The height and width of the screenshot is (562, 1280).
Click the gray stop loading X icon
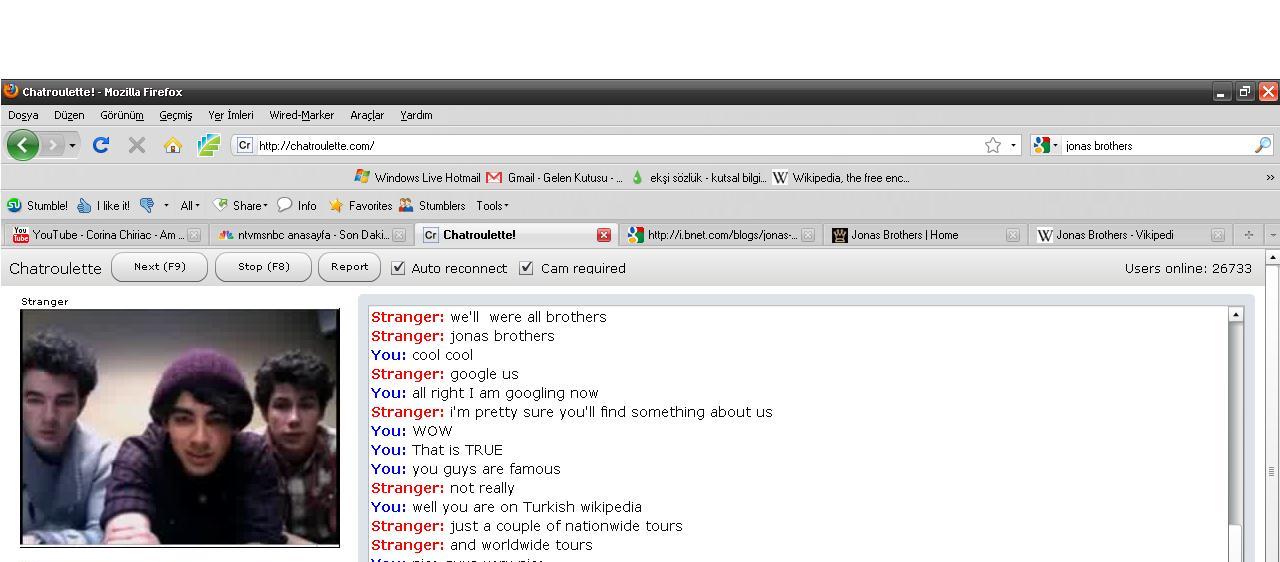pos(137,145)
